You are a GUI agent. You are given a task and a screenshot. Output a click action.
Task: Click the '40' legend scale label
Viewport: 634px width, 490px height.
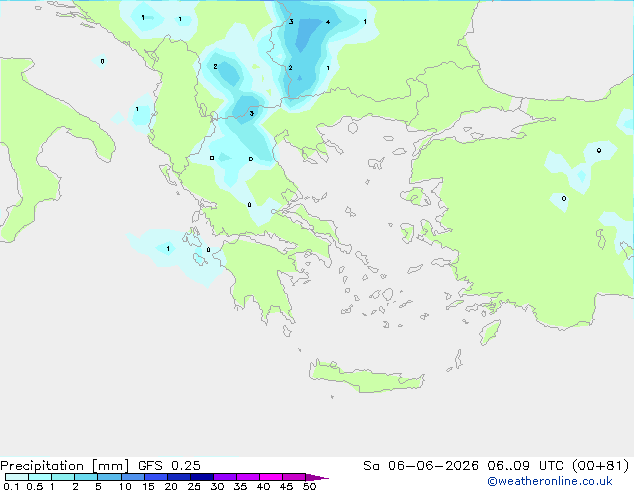pos(263,486)
